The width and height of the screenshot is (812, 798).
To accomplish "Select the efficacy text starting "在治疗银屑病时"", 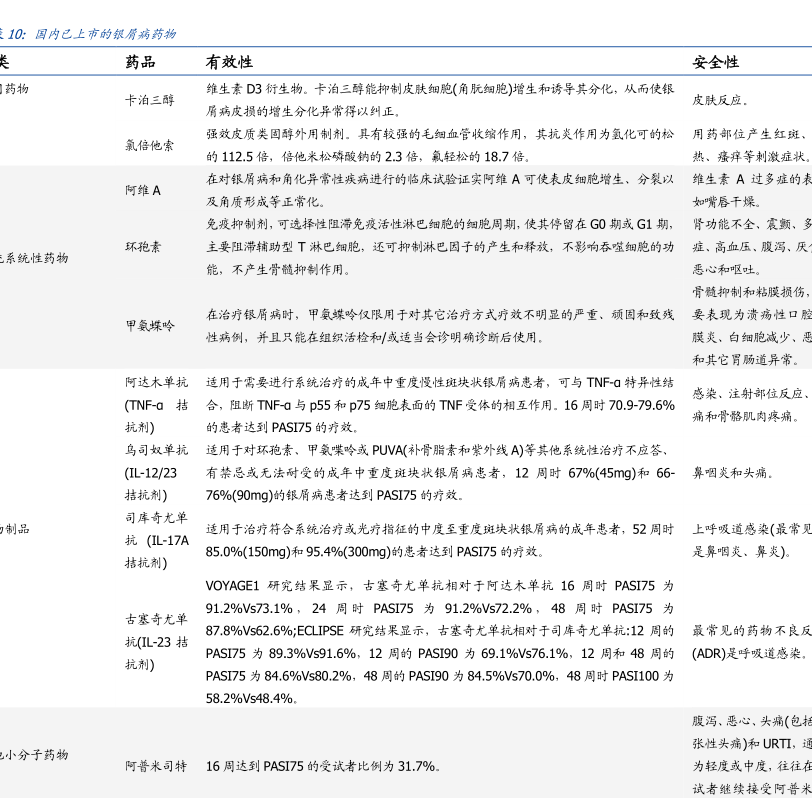I will [440, 326].
